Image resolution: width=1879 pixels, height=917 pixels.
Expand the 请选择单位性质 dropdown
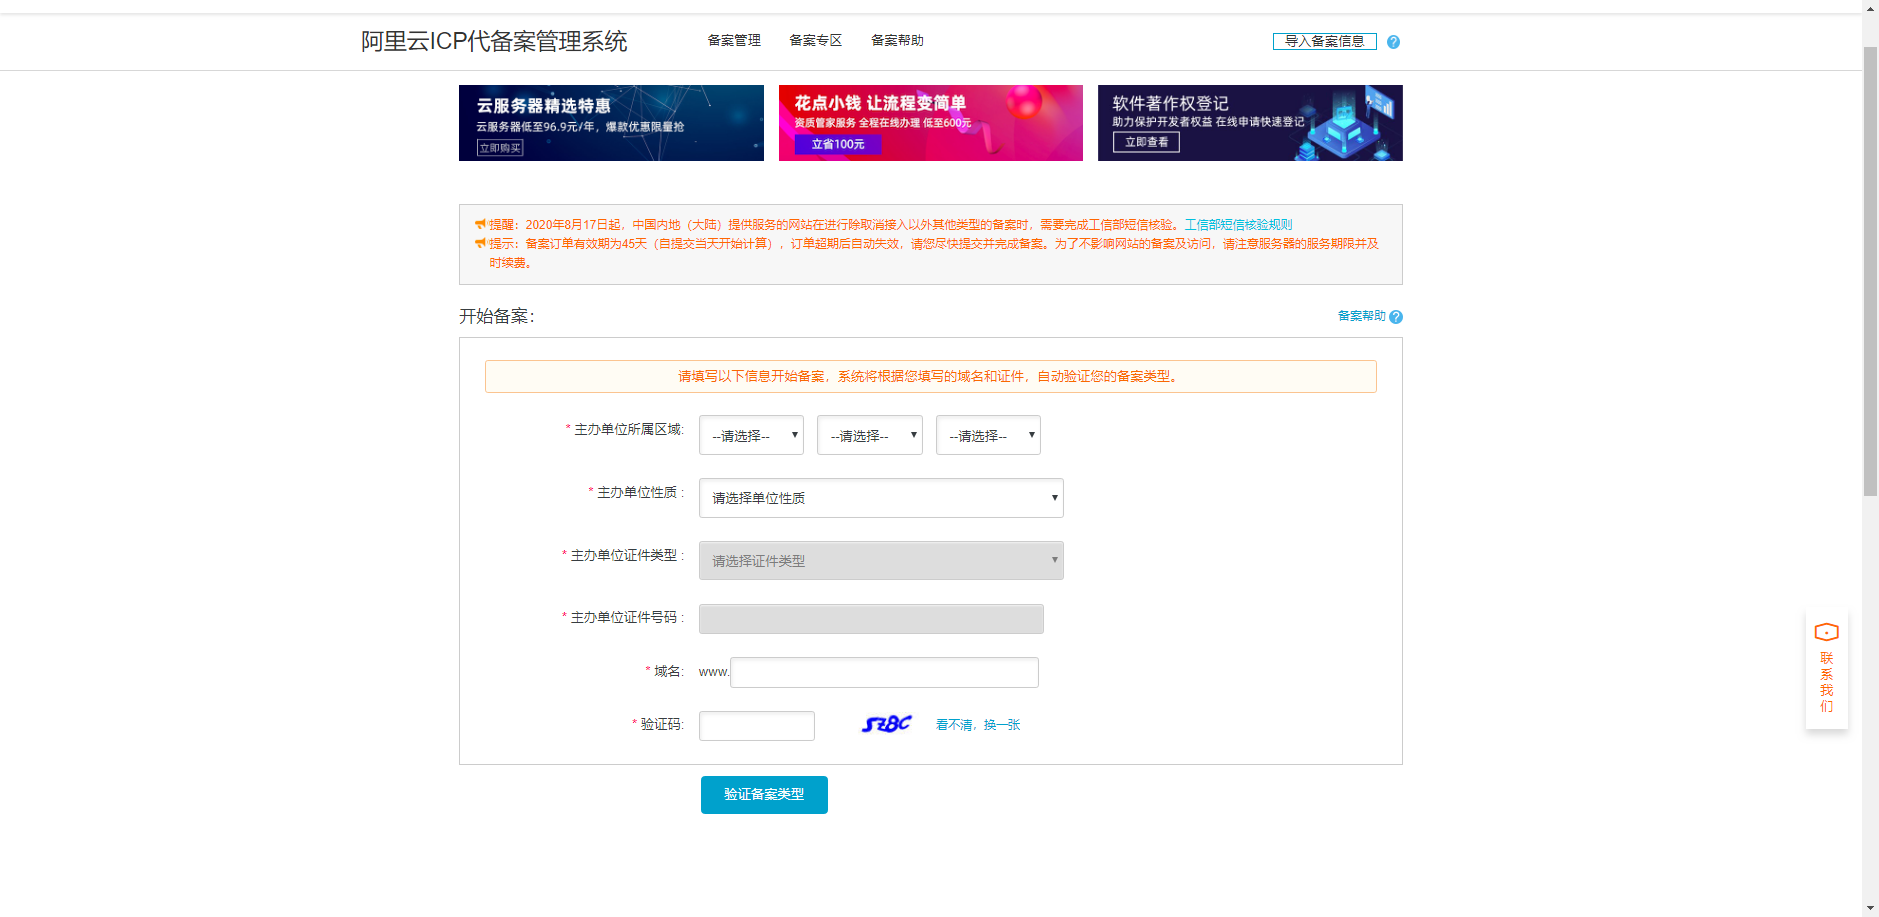tap(881, 498)
